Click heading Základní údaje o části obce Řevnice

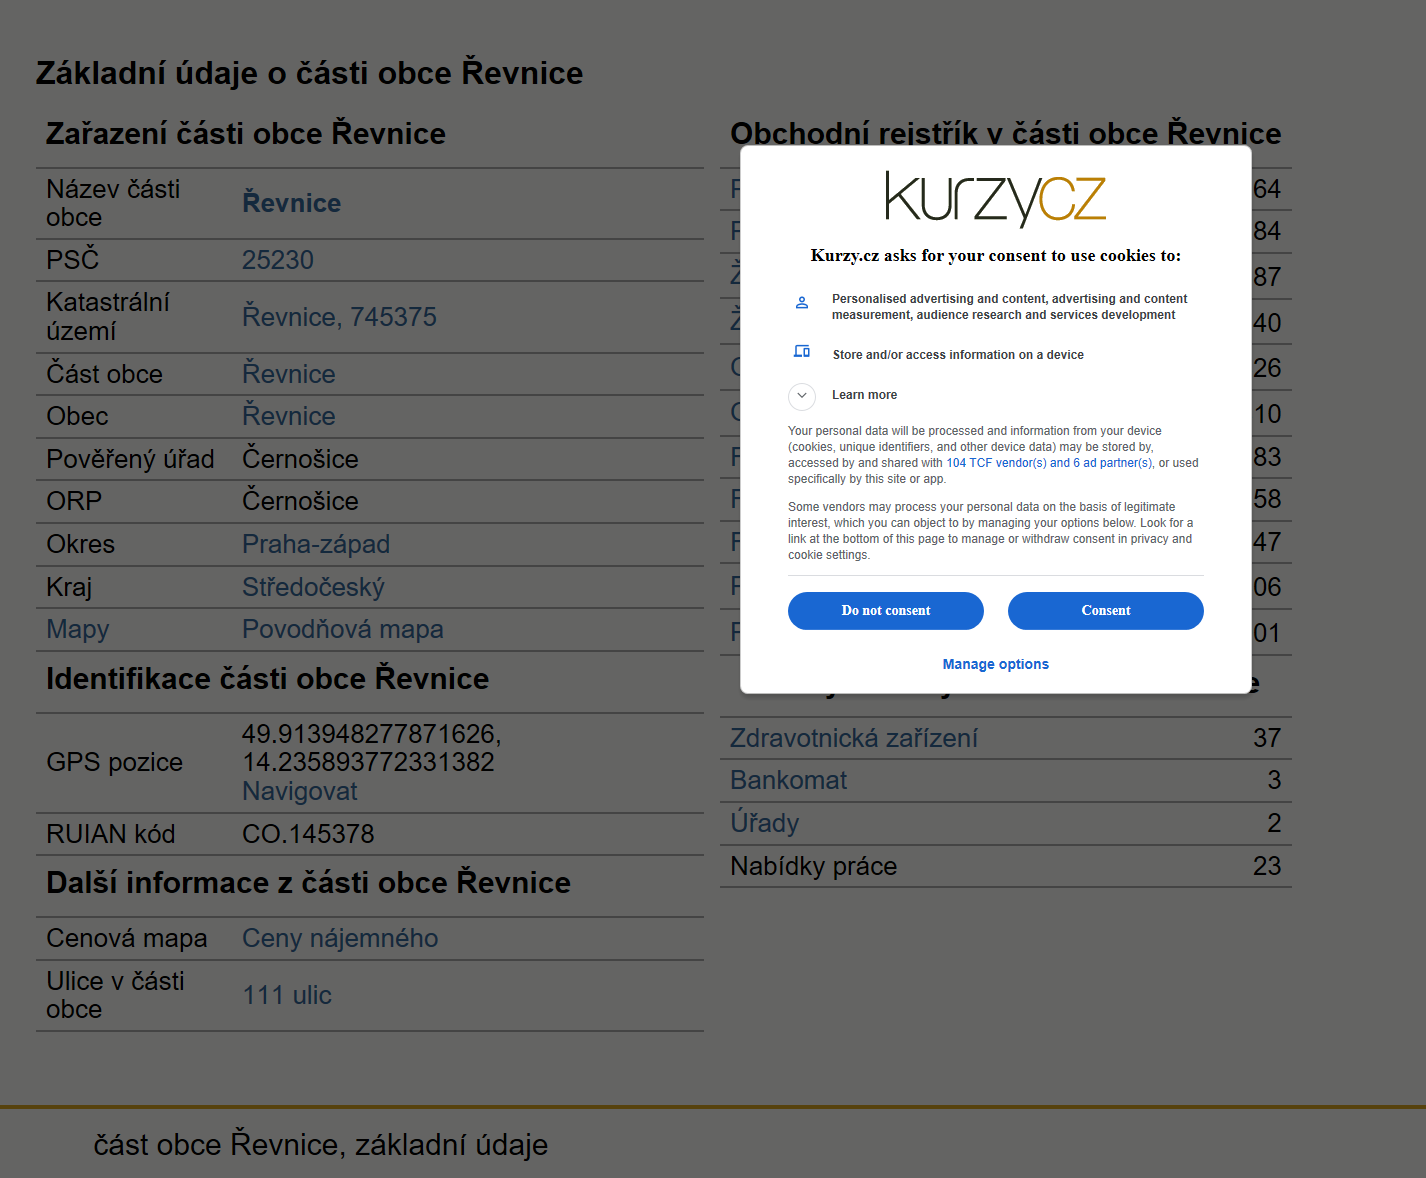[x=309, y=73]
